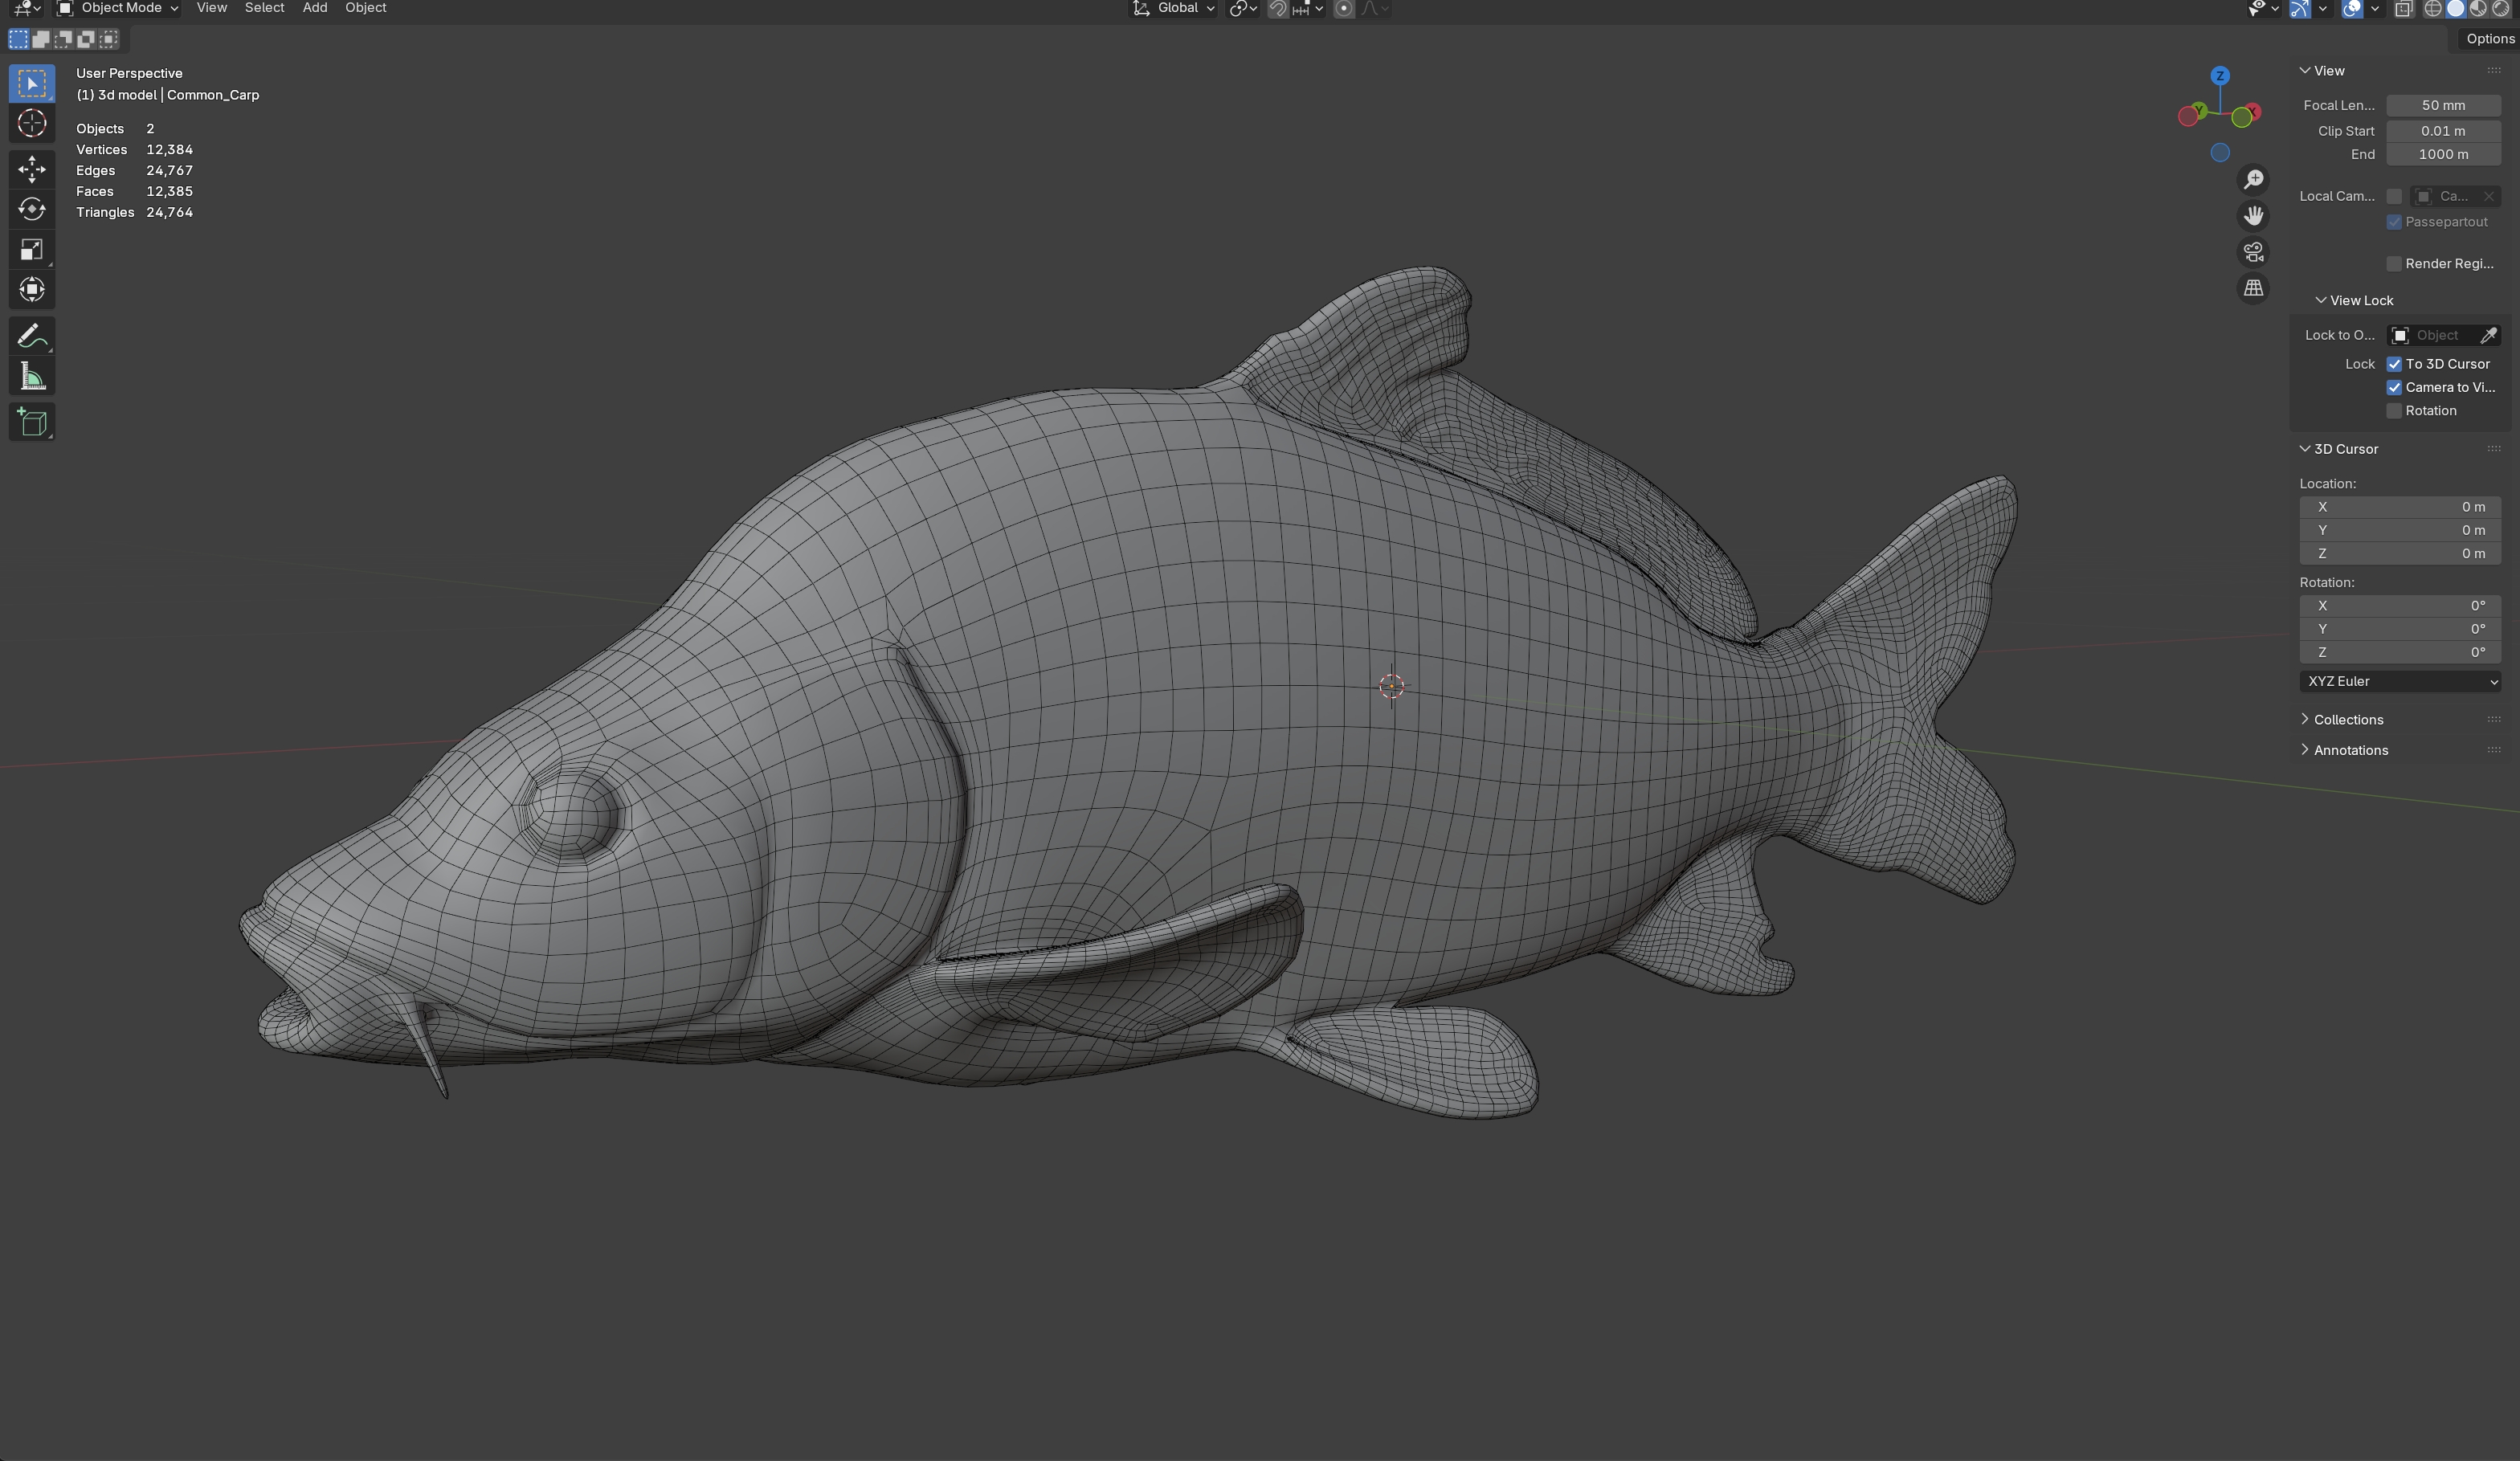Select the Cursor tool in toolbar
This screenshot has height=1461, width=2520.
pyautogui.click(x=32, y=123)
